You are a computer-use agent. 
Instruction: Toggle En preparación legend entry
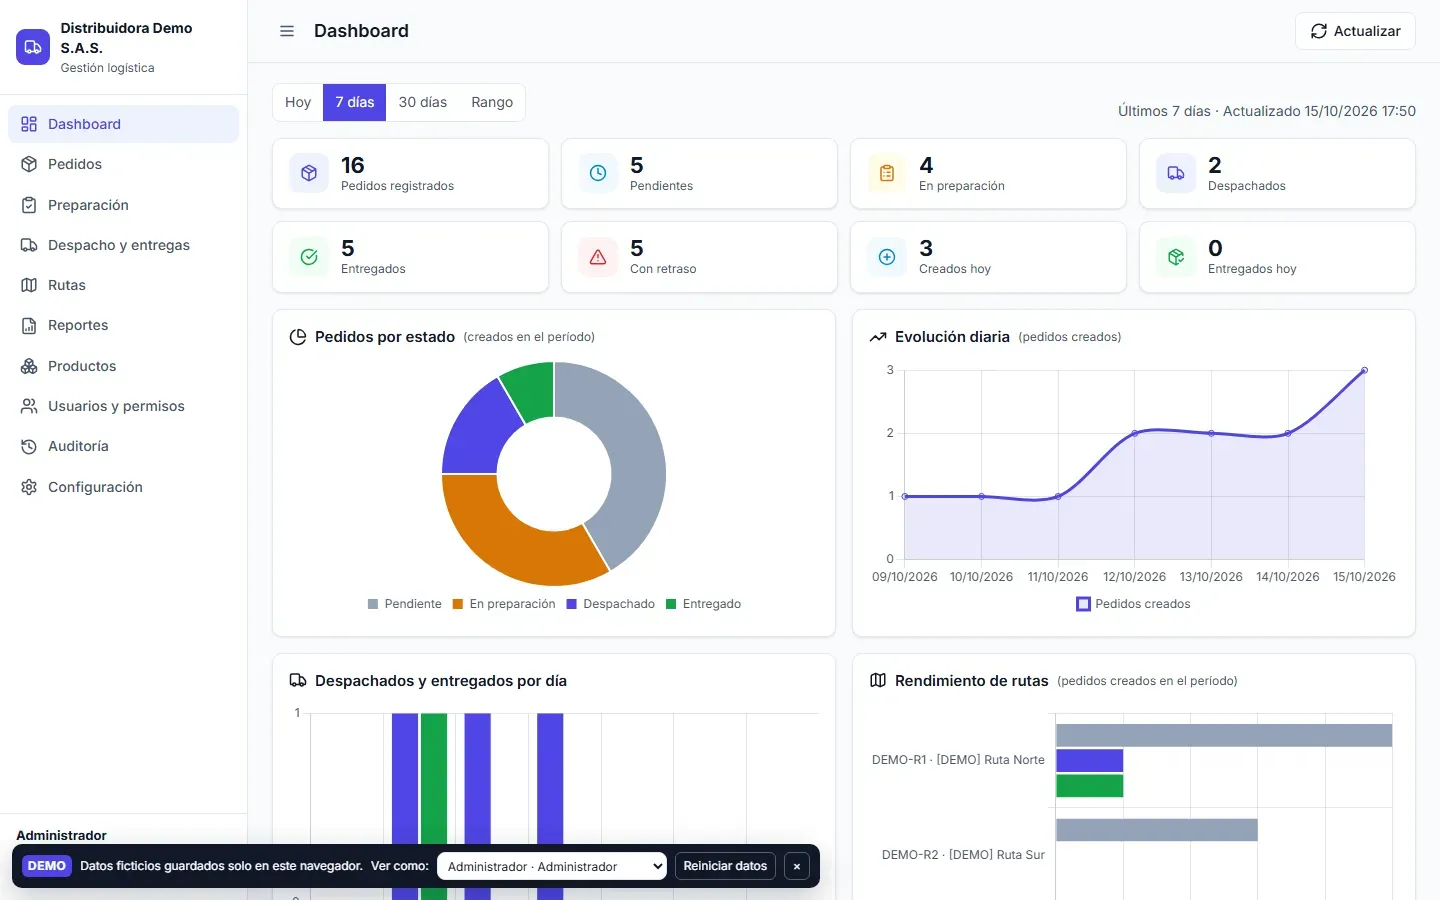coord(504,604)
